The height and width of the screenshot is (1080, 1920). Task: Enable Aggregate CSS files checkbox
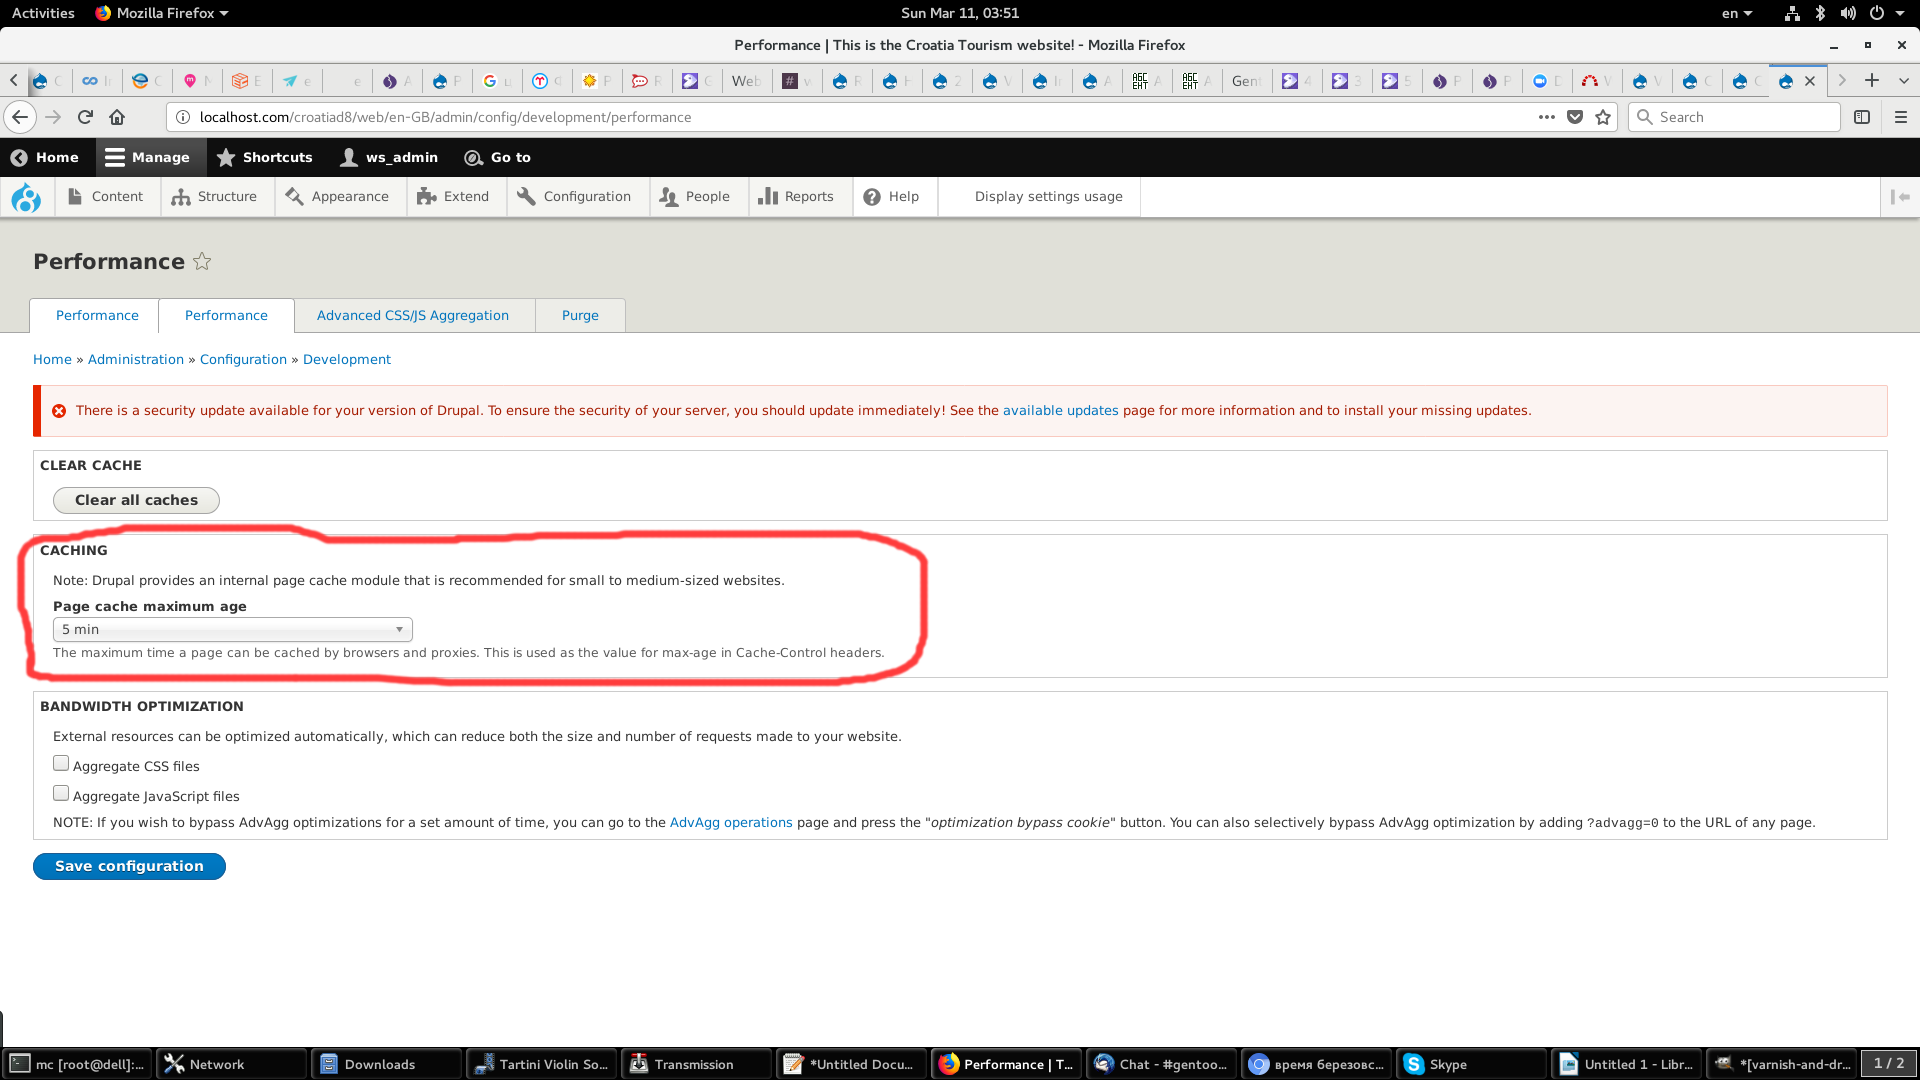(x=61, y=764)
